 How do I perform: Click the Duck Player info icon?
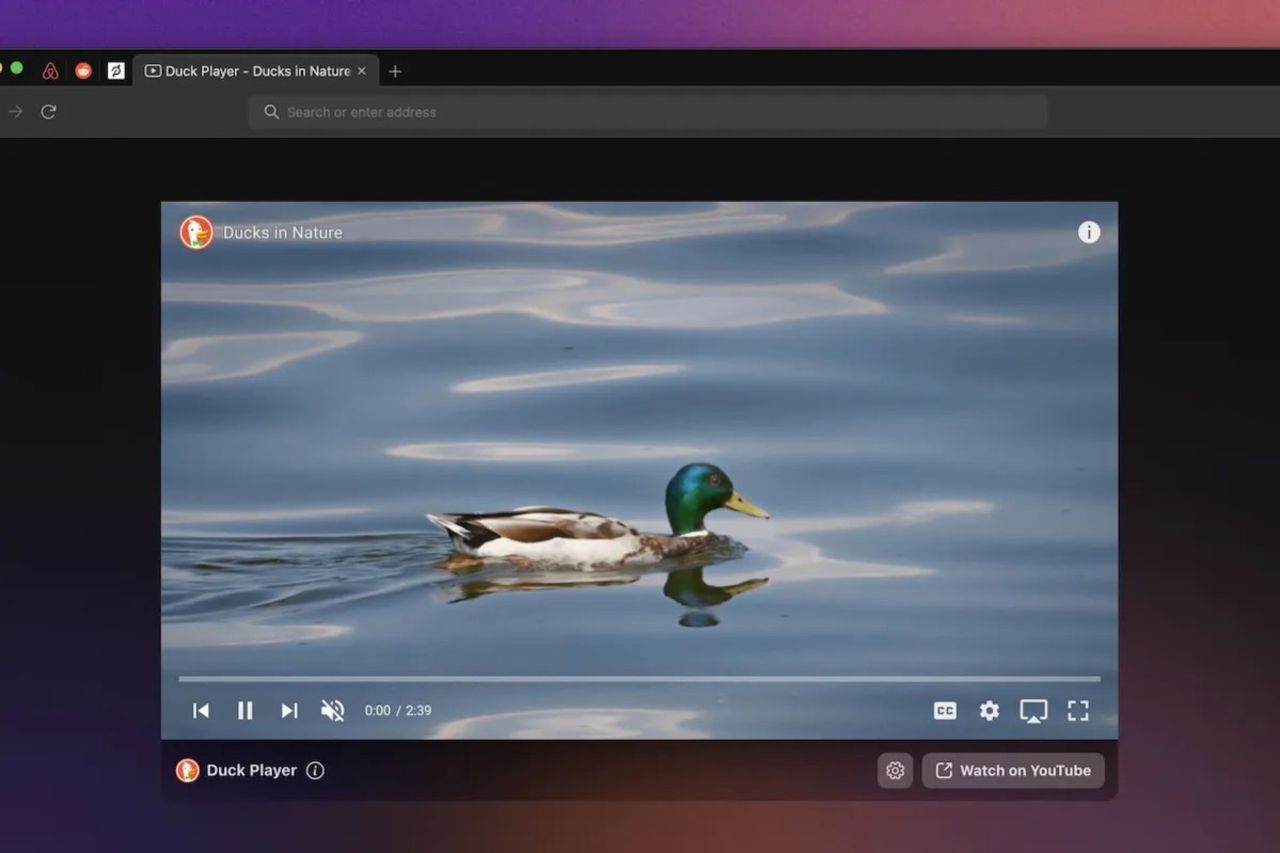pyautogui.click(x=315, y=770)
